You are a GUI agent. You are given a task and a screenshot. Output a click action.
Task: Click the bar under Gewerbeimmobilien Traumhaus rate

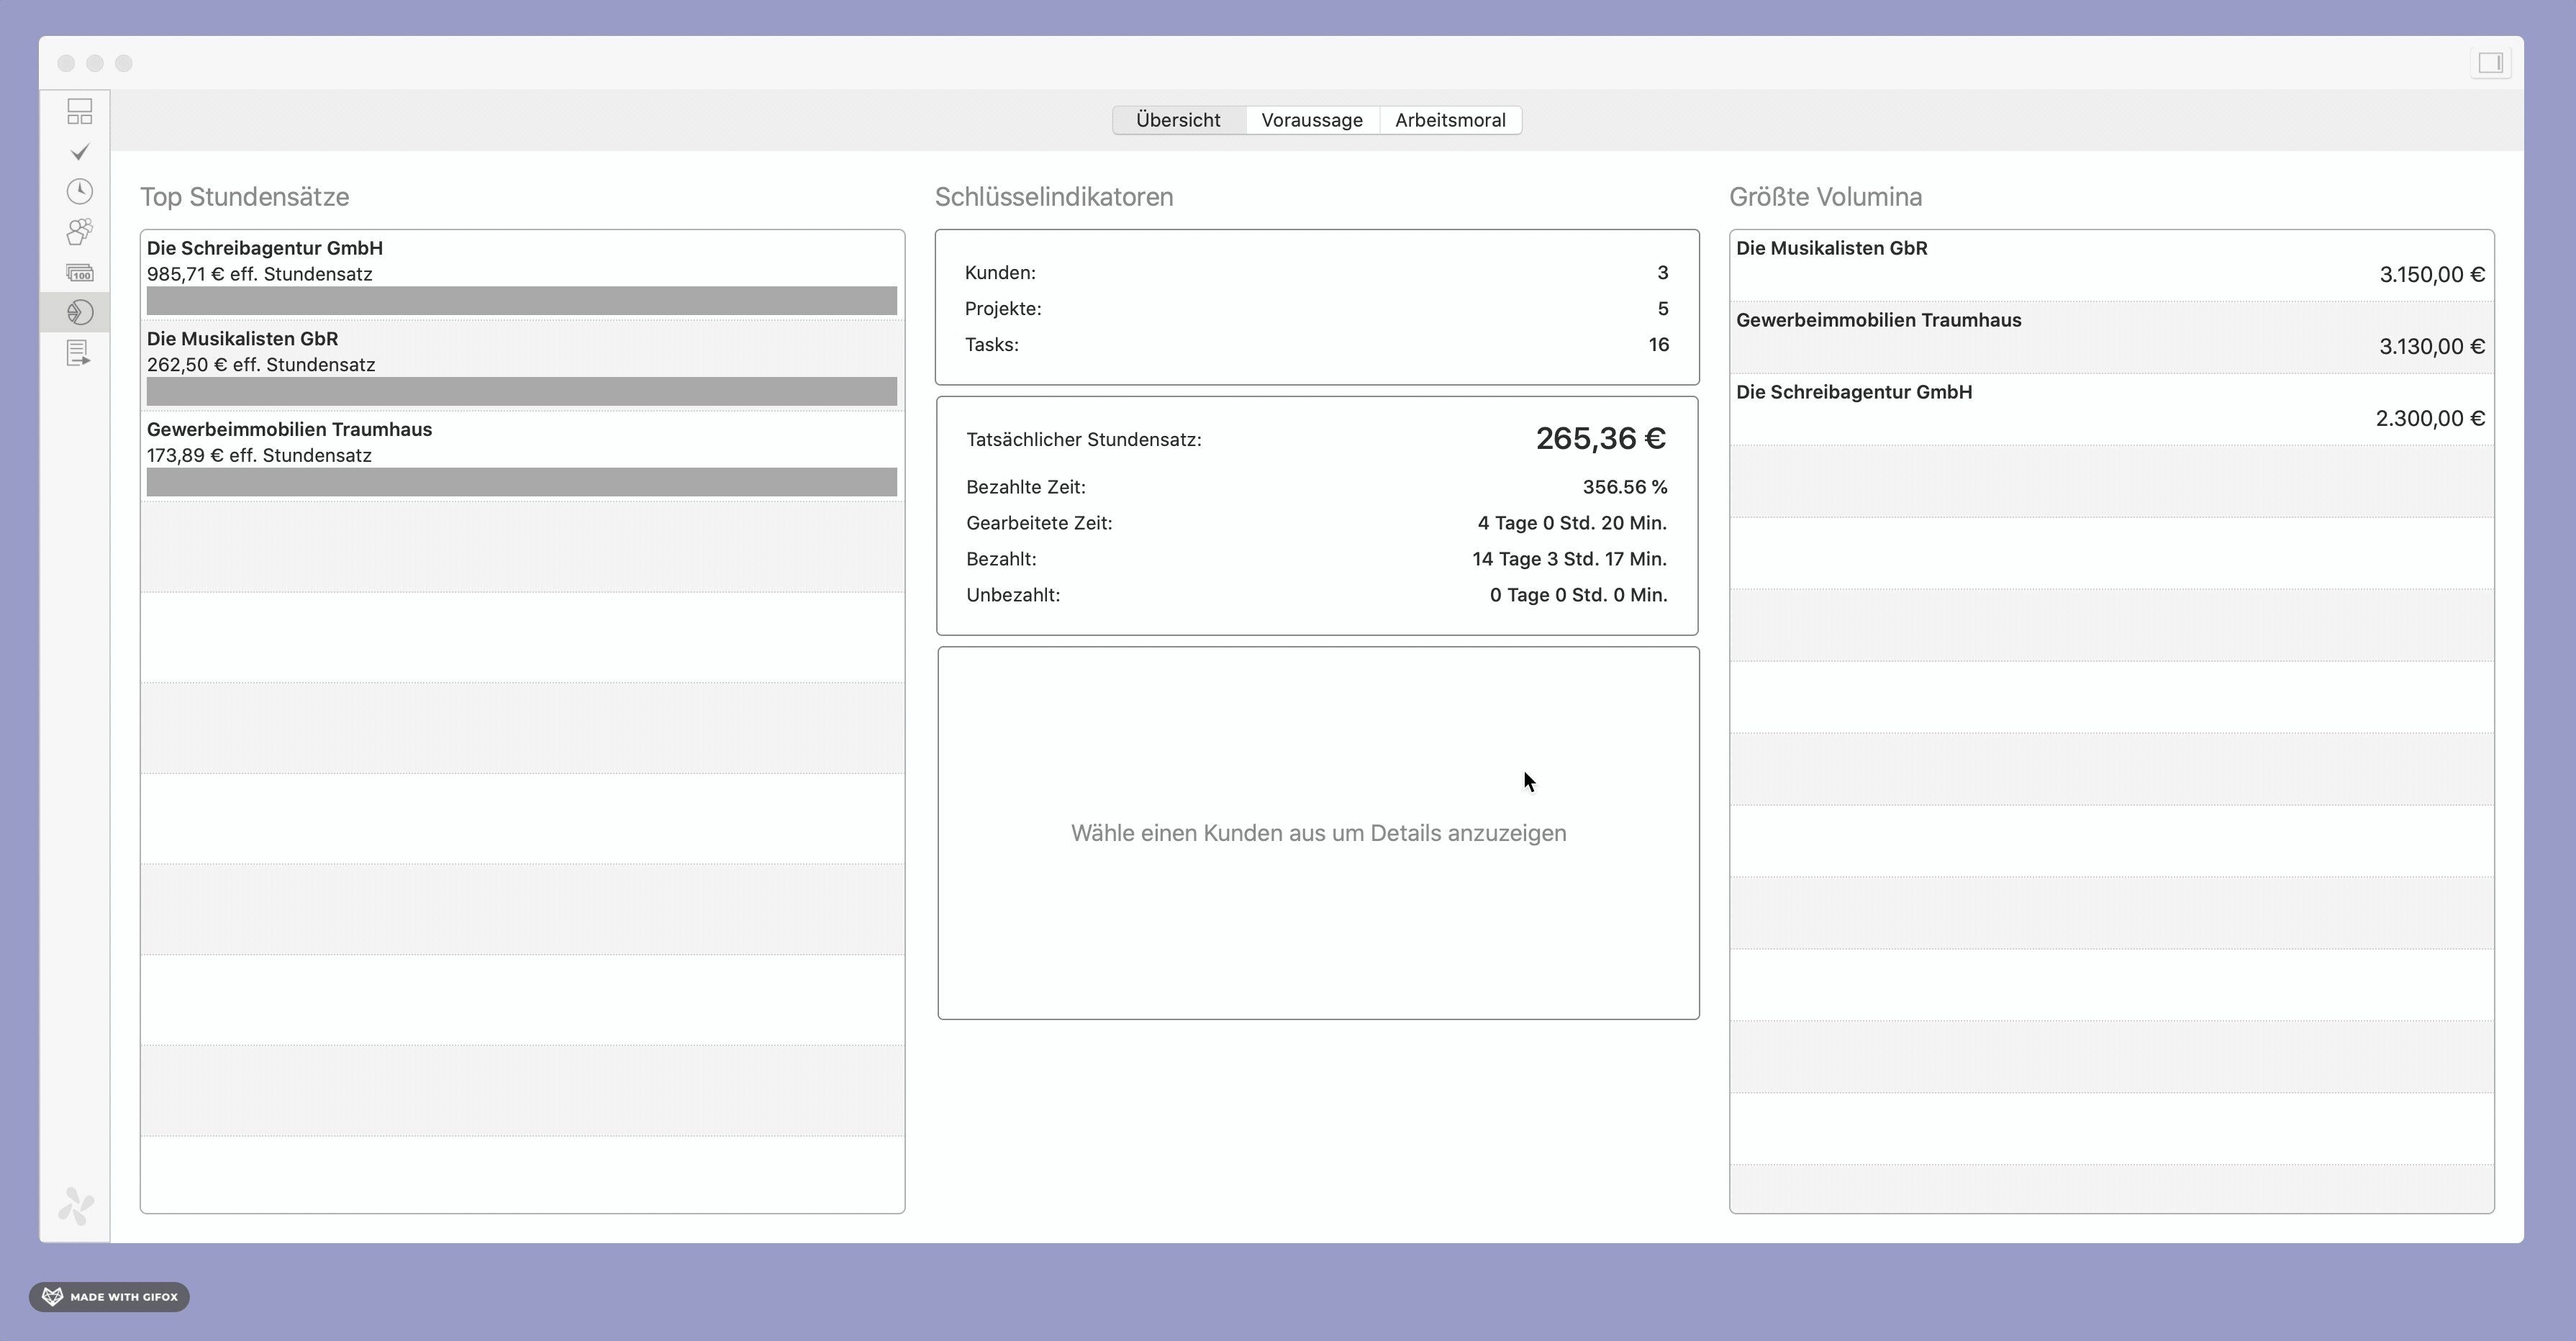522,482
